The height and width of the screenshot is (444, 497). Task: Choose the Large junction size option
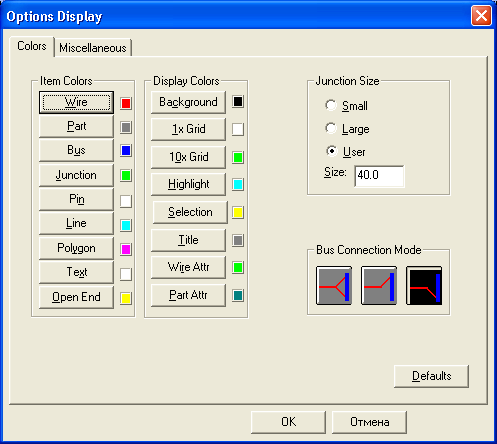[347, 129]
